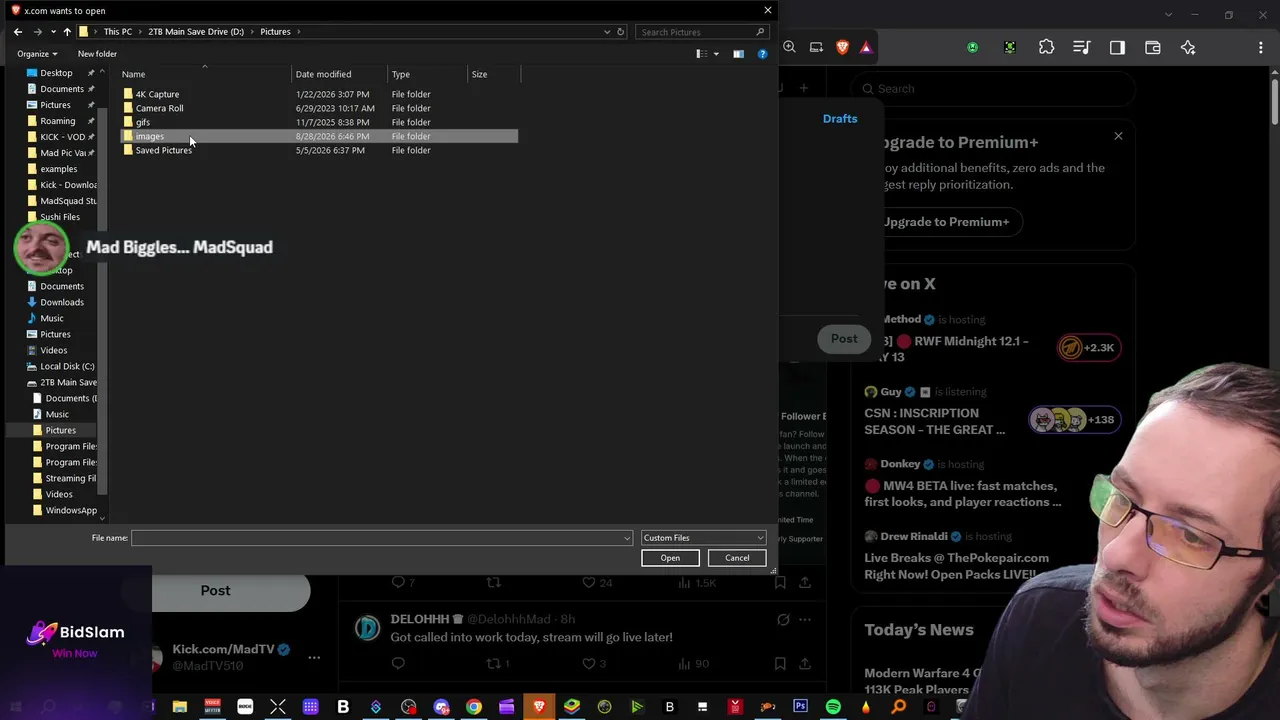Click the Brave Rewards triangle icon

click(x=866, y=47)
